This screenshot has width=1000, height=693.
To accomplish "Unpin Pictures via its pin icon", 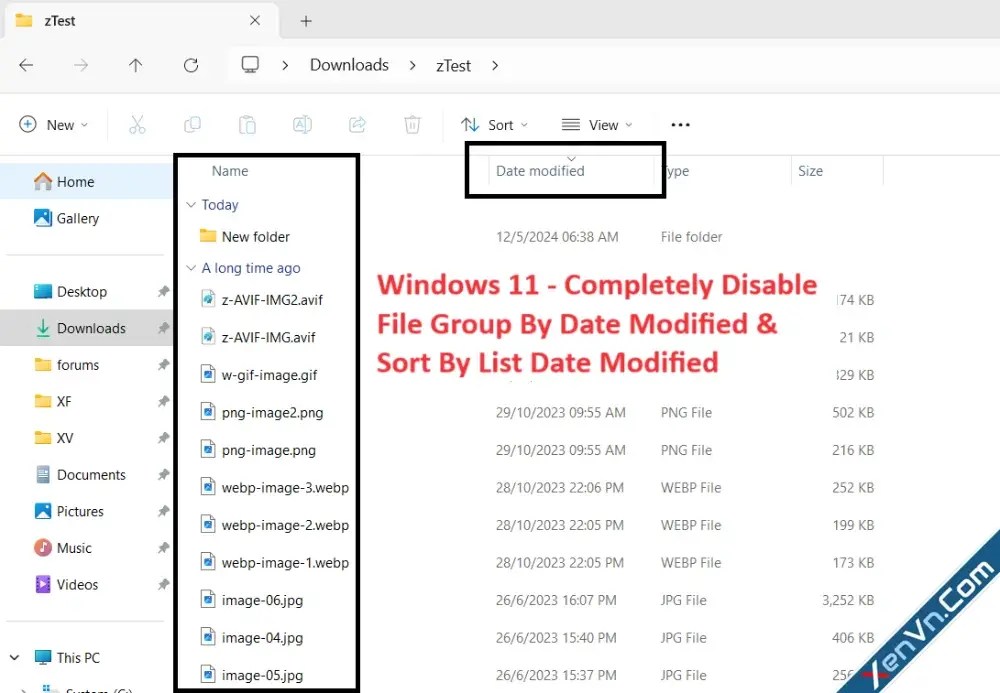I will [x=164, y=511].
